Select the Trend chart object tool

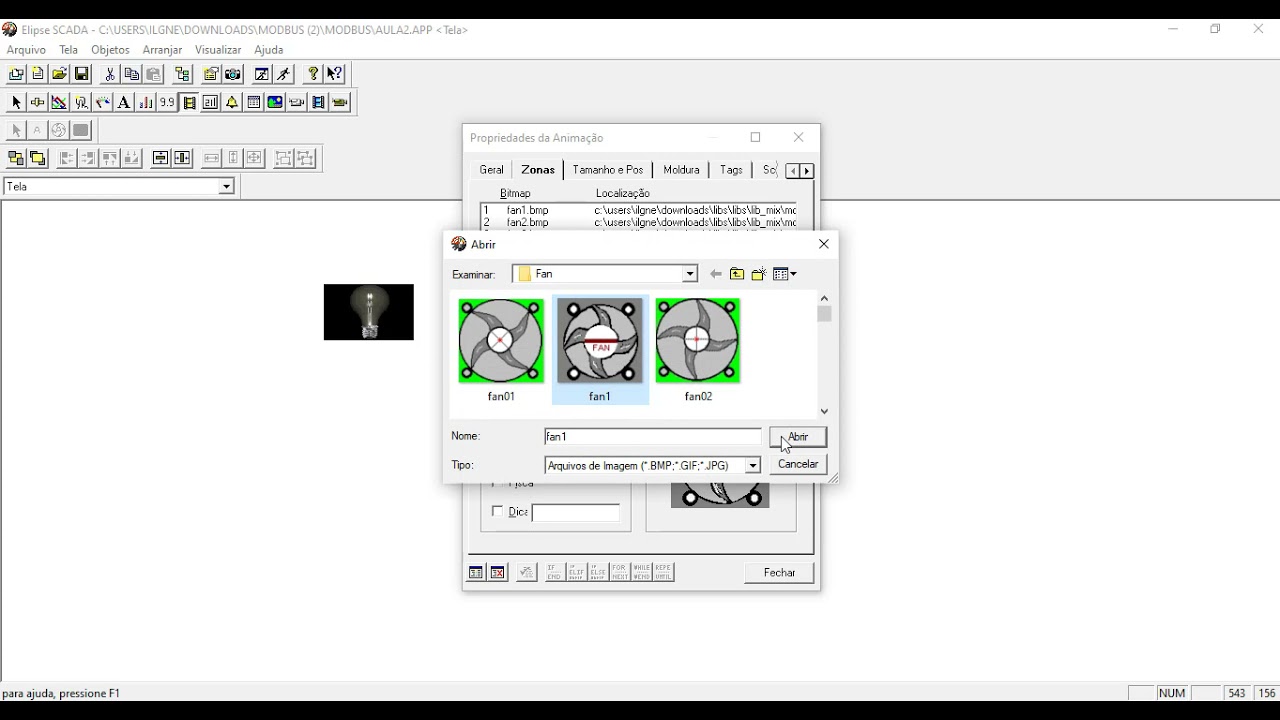(x=60, y=102)
